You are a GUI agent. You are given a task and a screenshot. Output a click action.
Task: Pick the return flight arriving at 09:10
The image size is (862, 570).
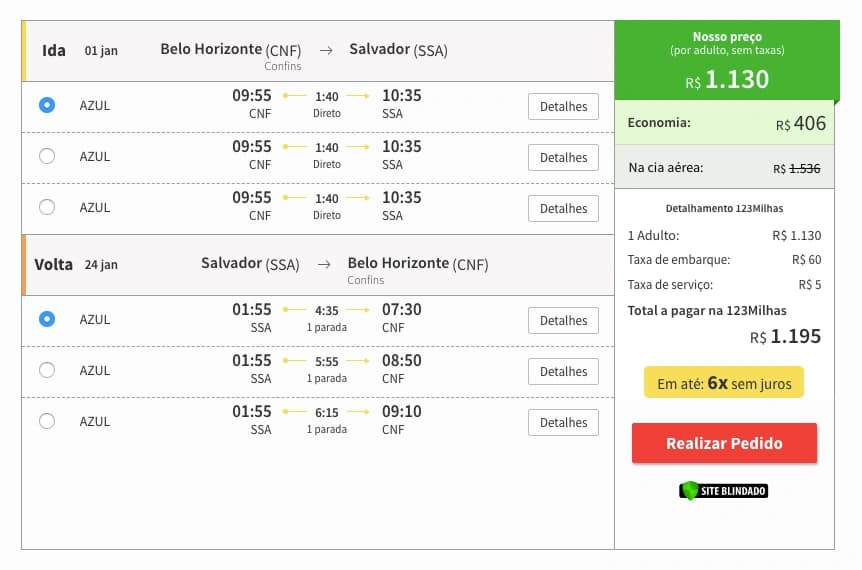pyautogui.click(x=47, y=421)
